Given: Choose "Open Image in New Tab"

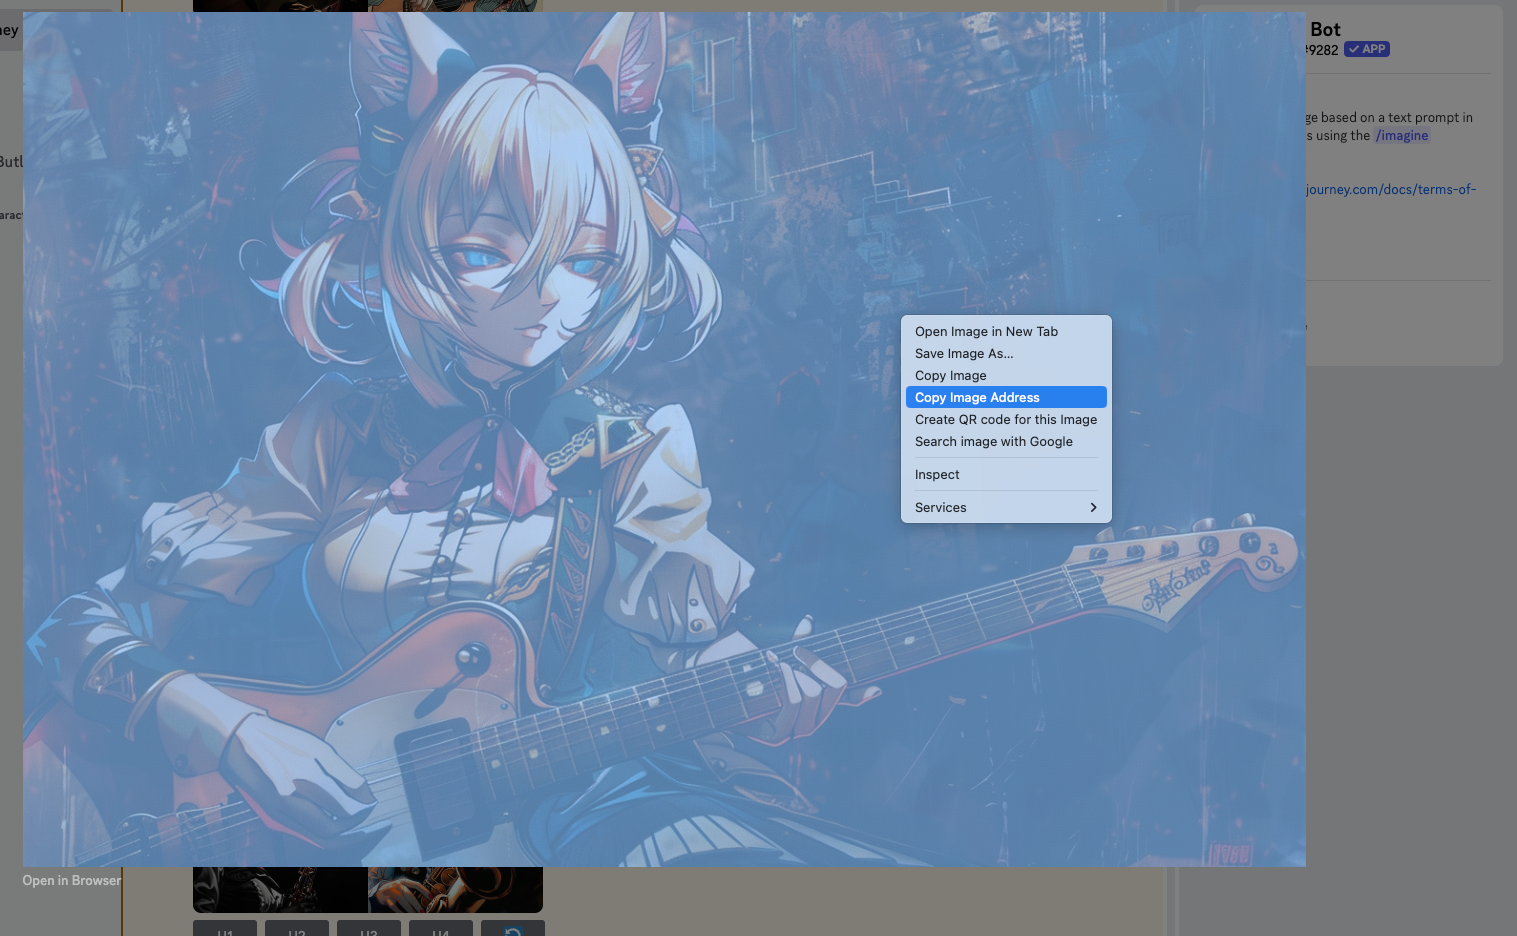Looking at the screenshot, I should pos(1006,332).
